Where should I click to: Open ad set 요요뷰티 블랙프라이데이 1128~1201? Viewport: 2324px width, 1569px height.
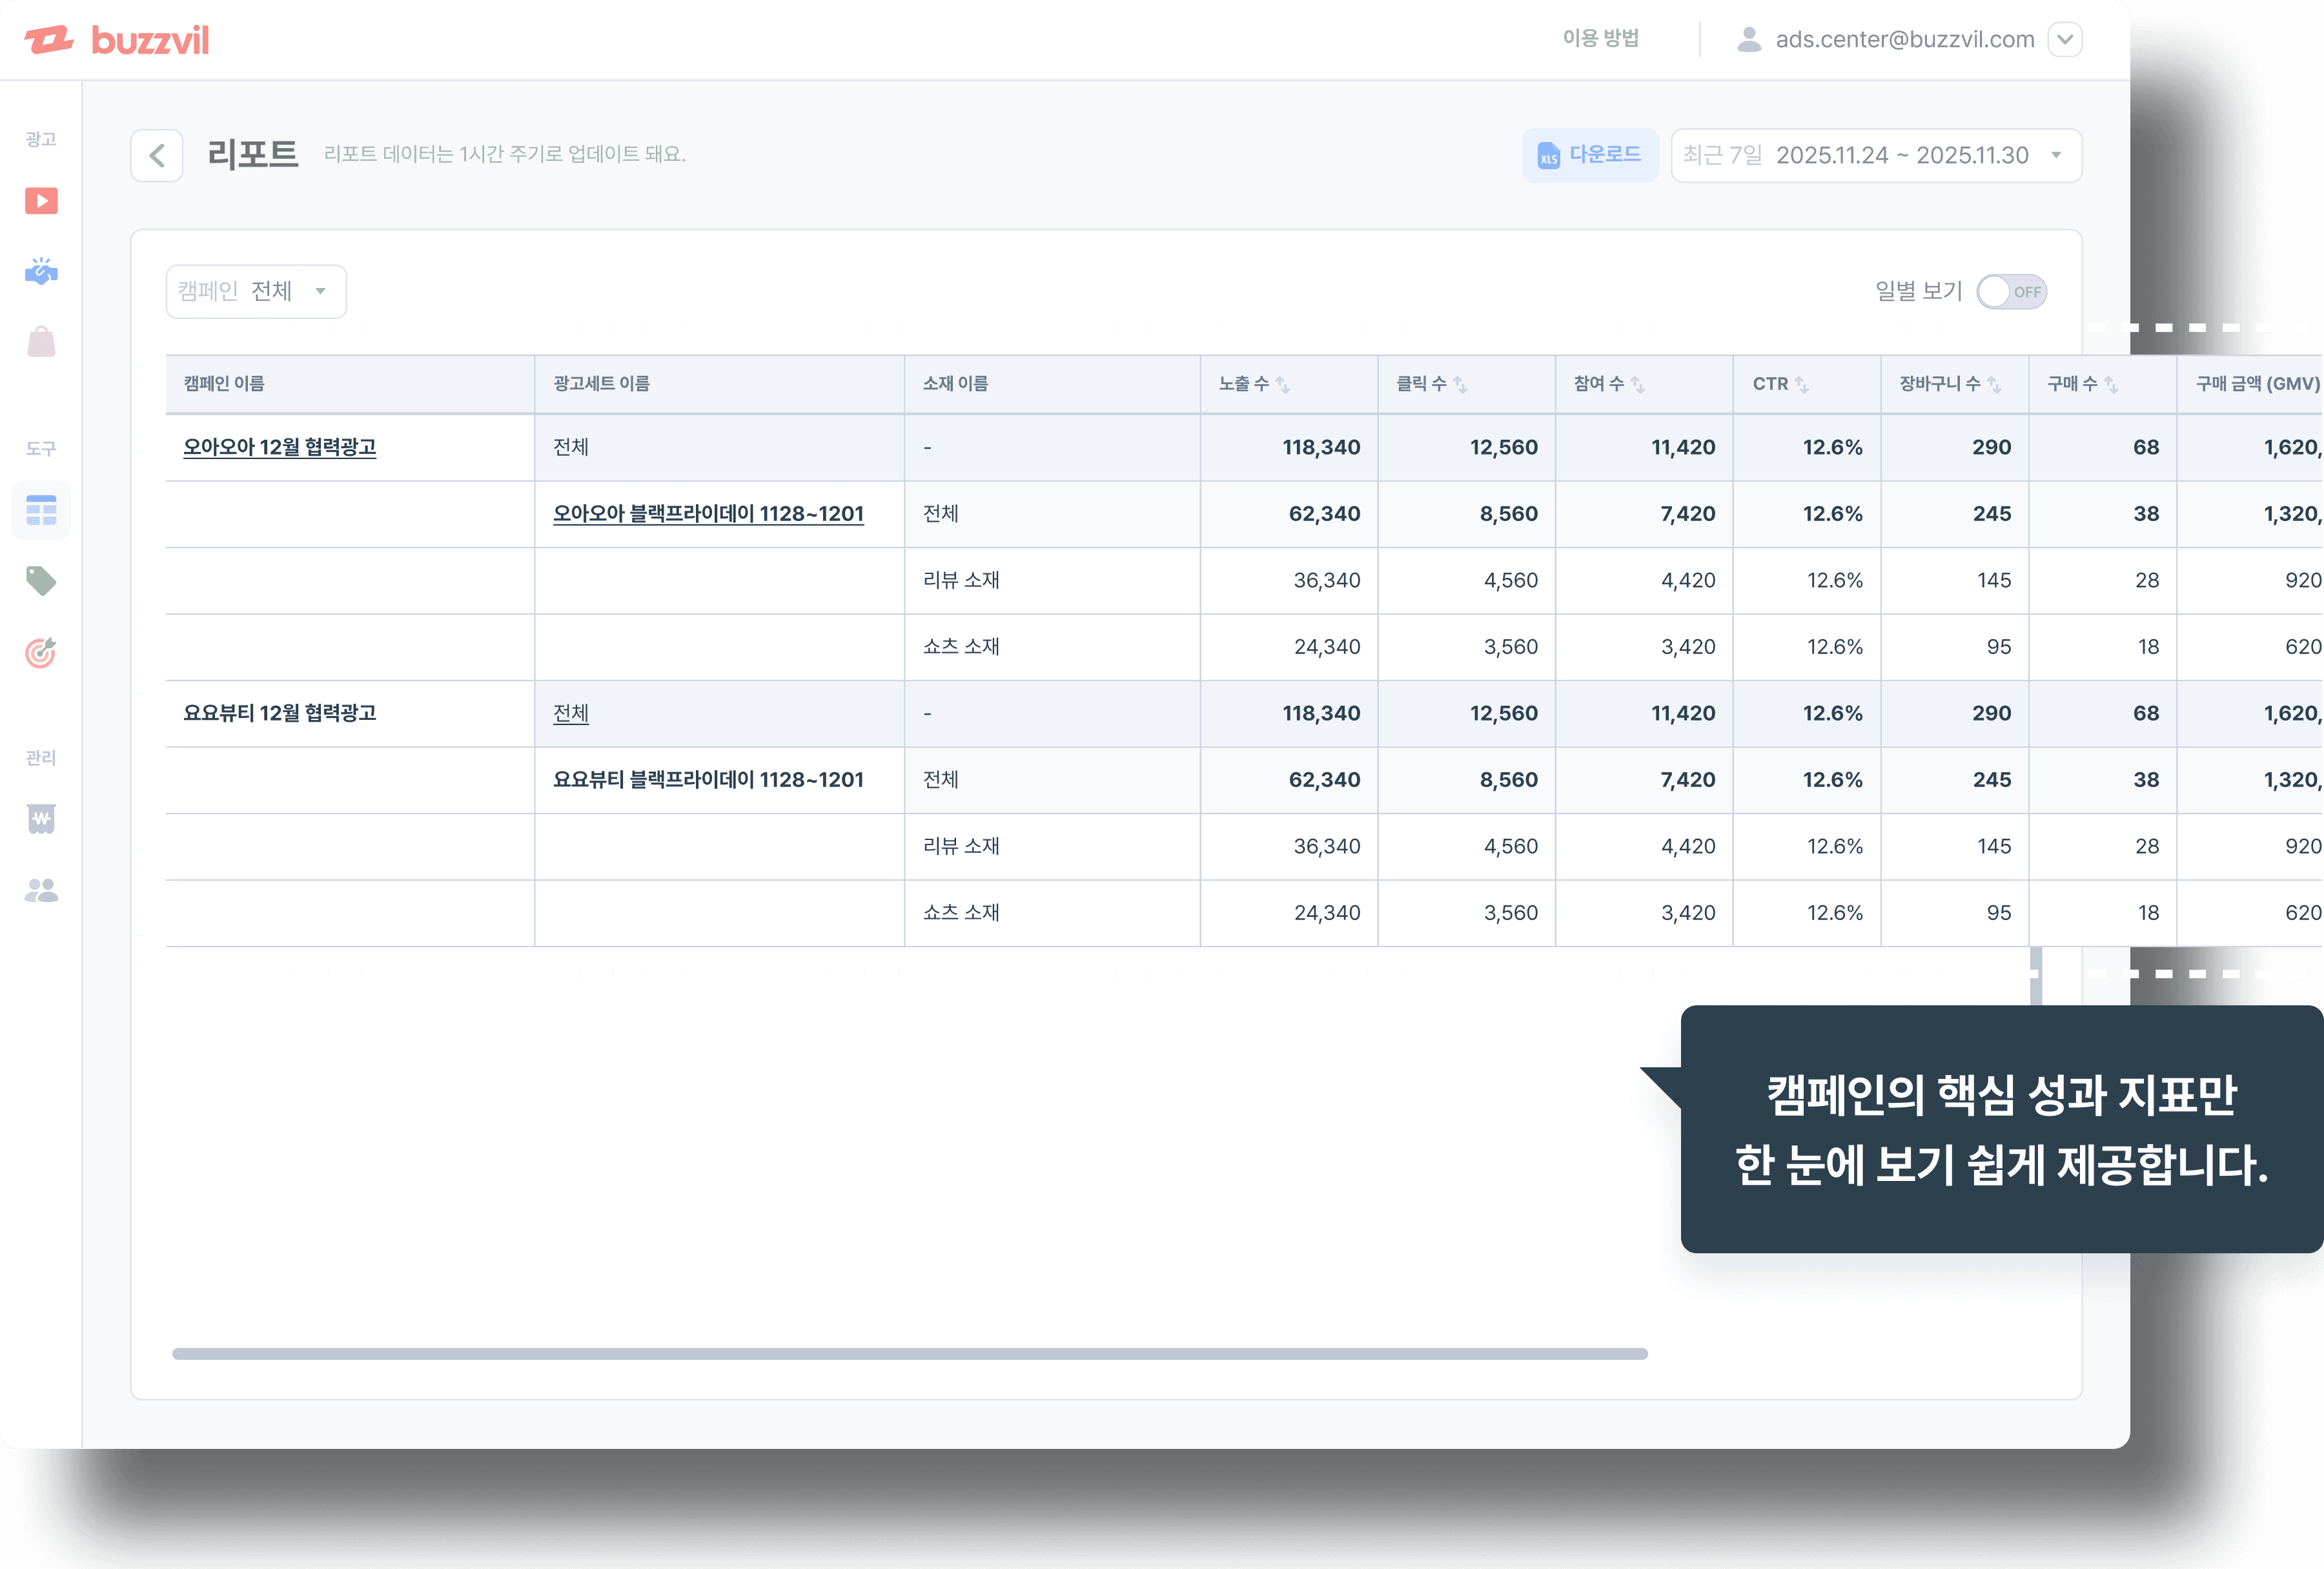[x=708, y=779]
